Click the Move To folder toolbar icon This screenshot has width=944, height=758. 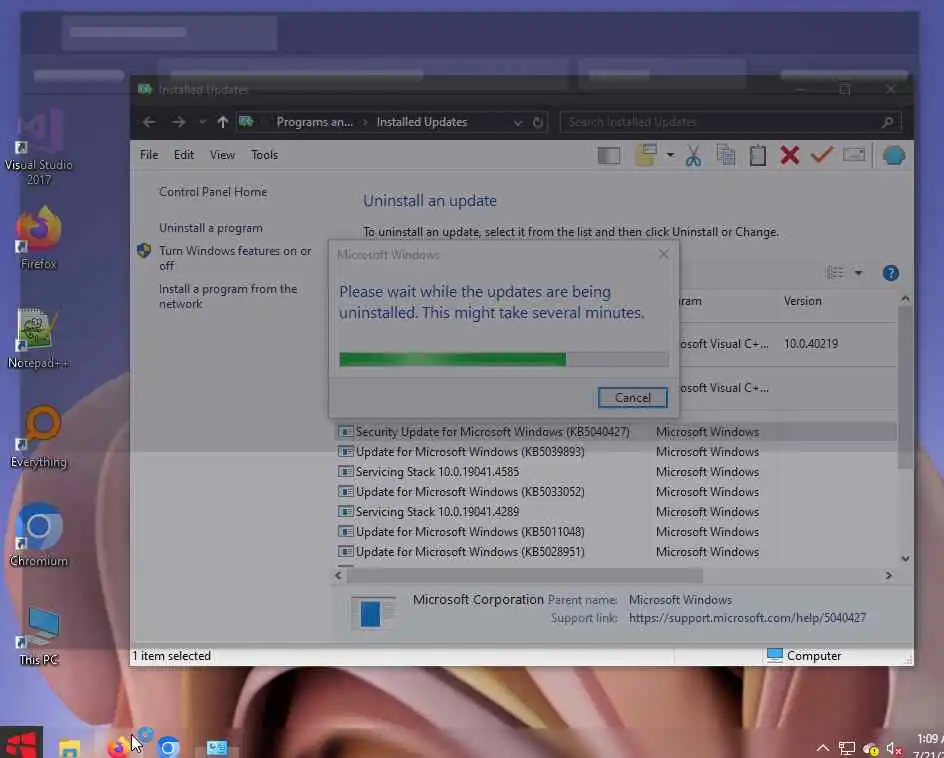point(646,155)
